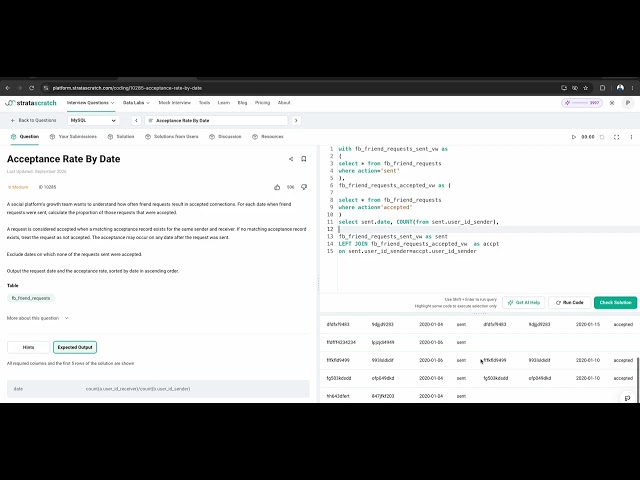Open the browser profile avatar
Image resolution: width=640 pixels, height=480 pixels.
click(620, 88)
